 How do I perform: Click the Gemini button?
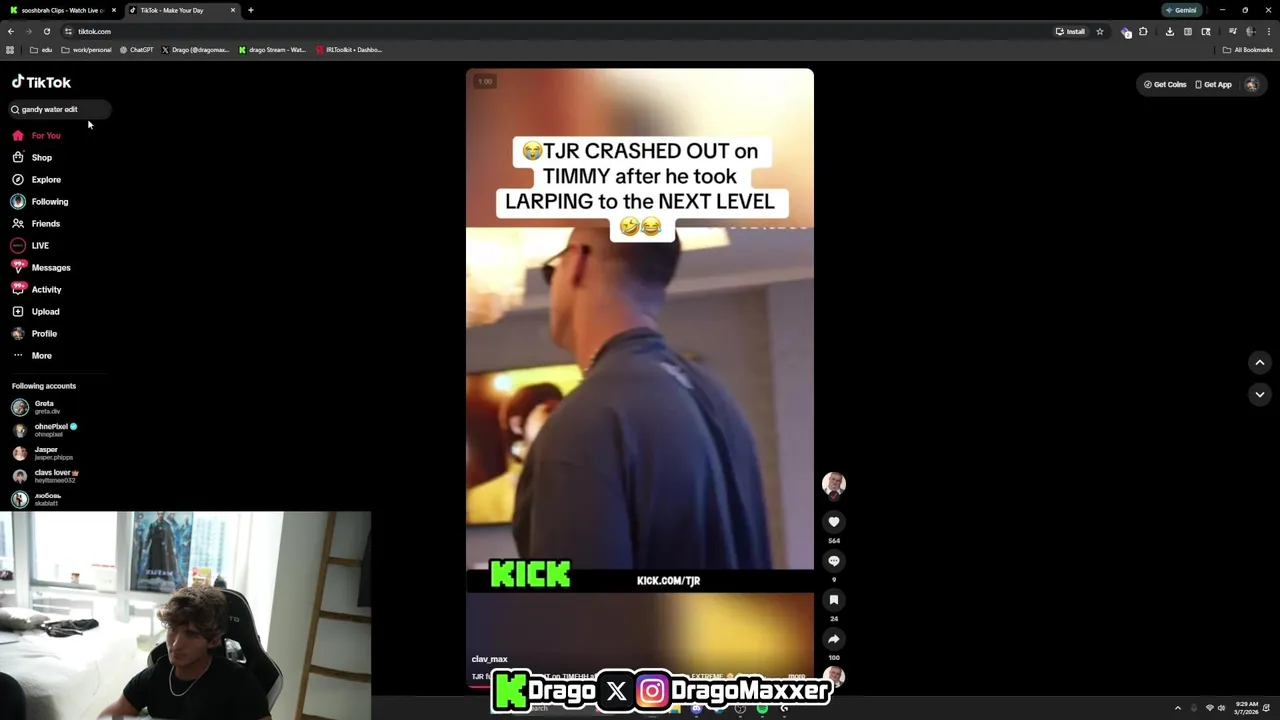tap(1181, 10)
